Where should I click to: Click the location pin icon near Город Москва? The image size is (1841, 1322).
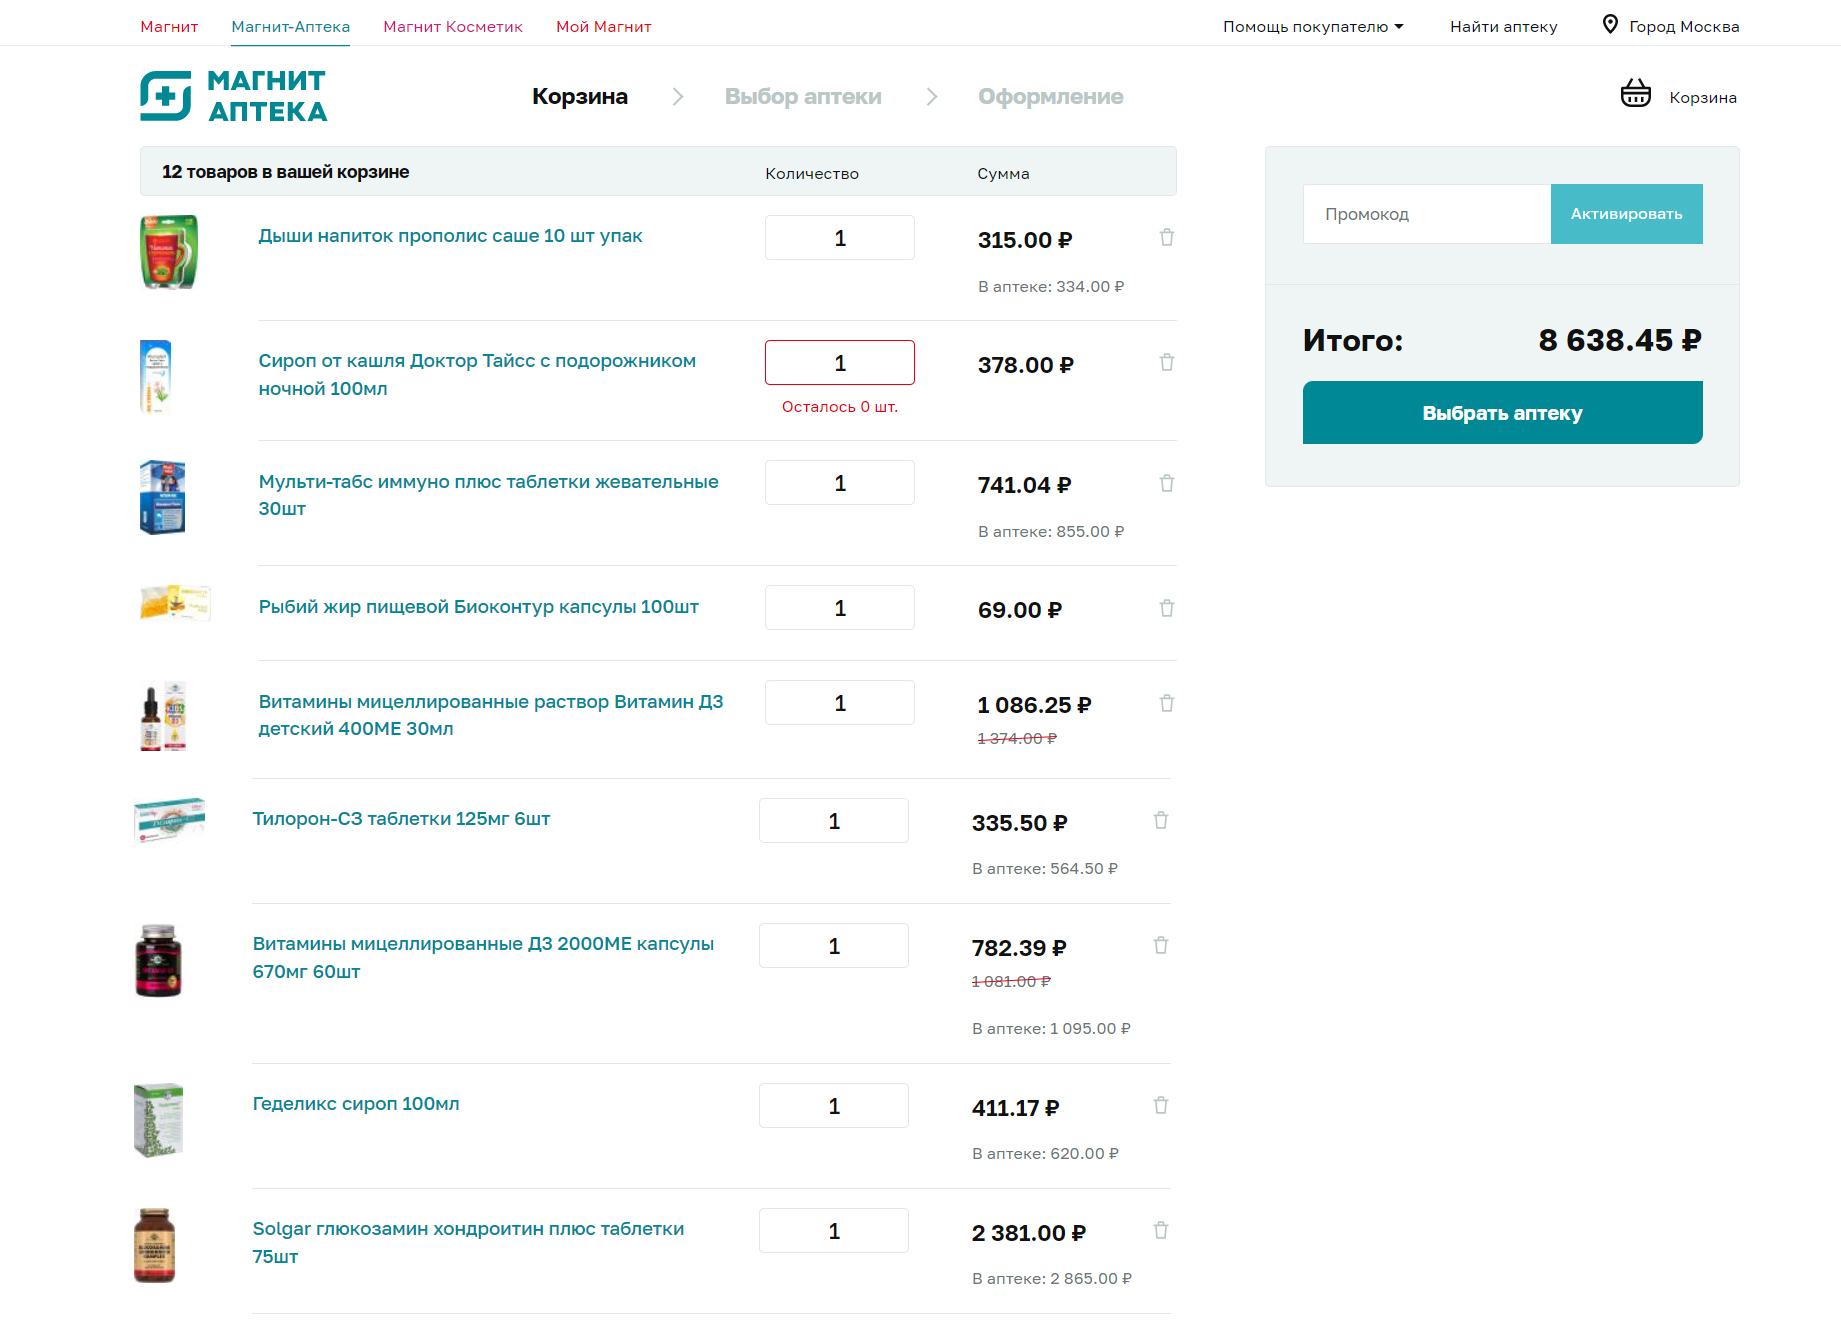[x=1610, y=24]
